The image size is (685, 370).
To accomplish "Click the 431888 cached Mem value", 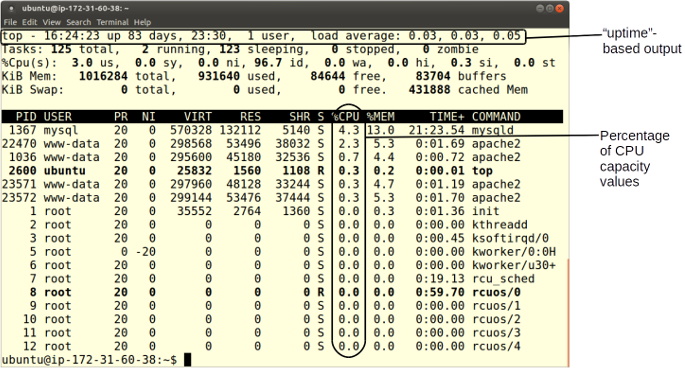I will pyautogui.click(x=429, y=90).
